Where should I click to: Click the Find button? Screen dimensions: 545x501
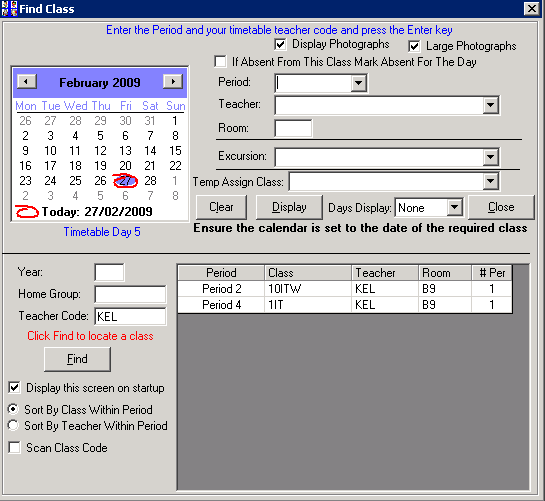pos(77,359)
